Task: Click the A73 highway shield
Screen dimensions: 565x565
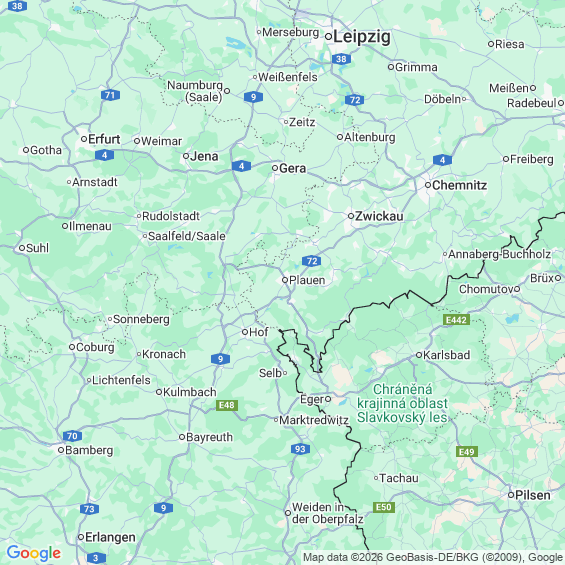Action: point(89,509)
